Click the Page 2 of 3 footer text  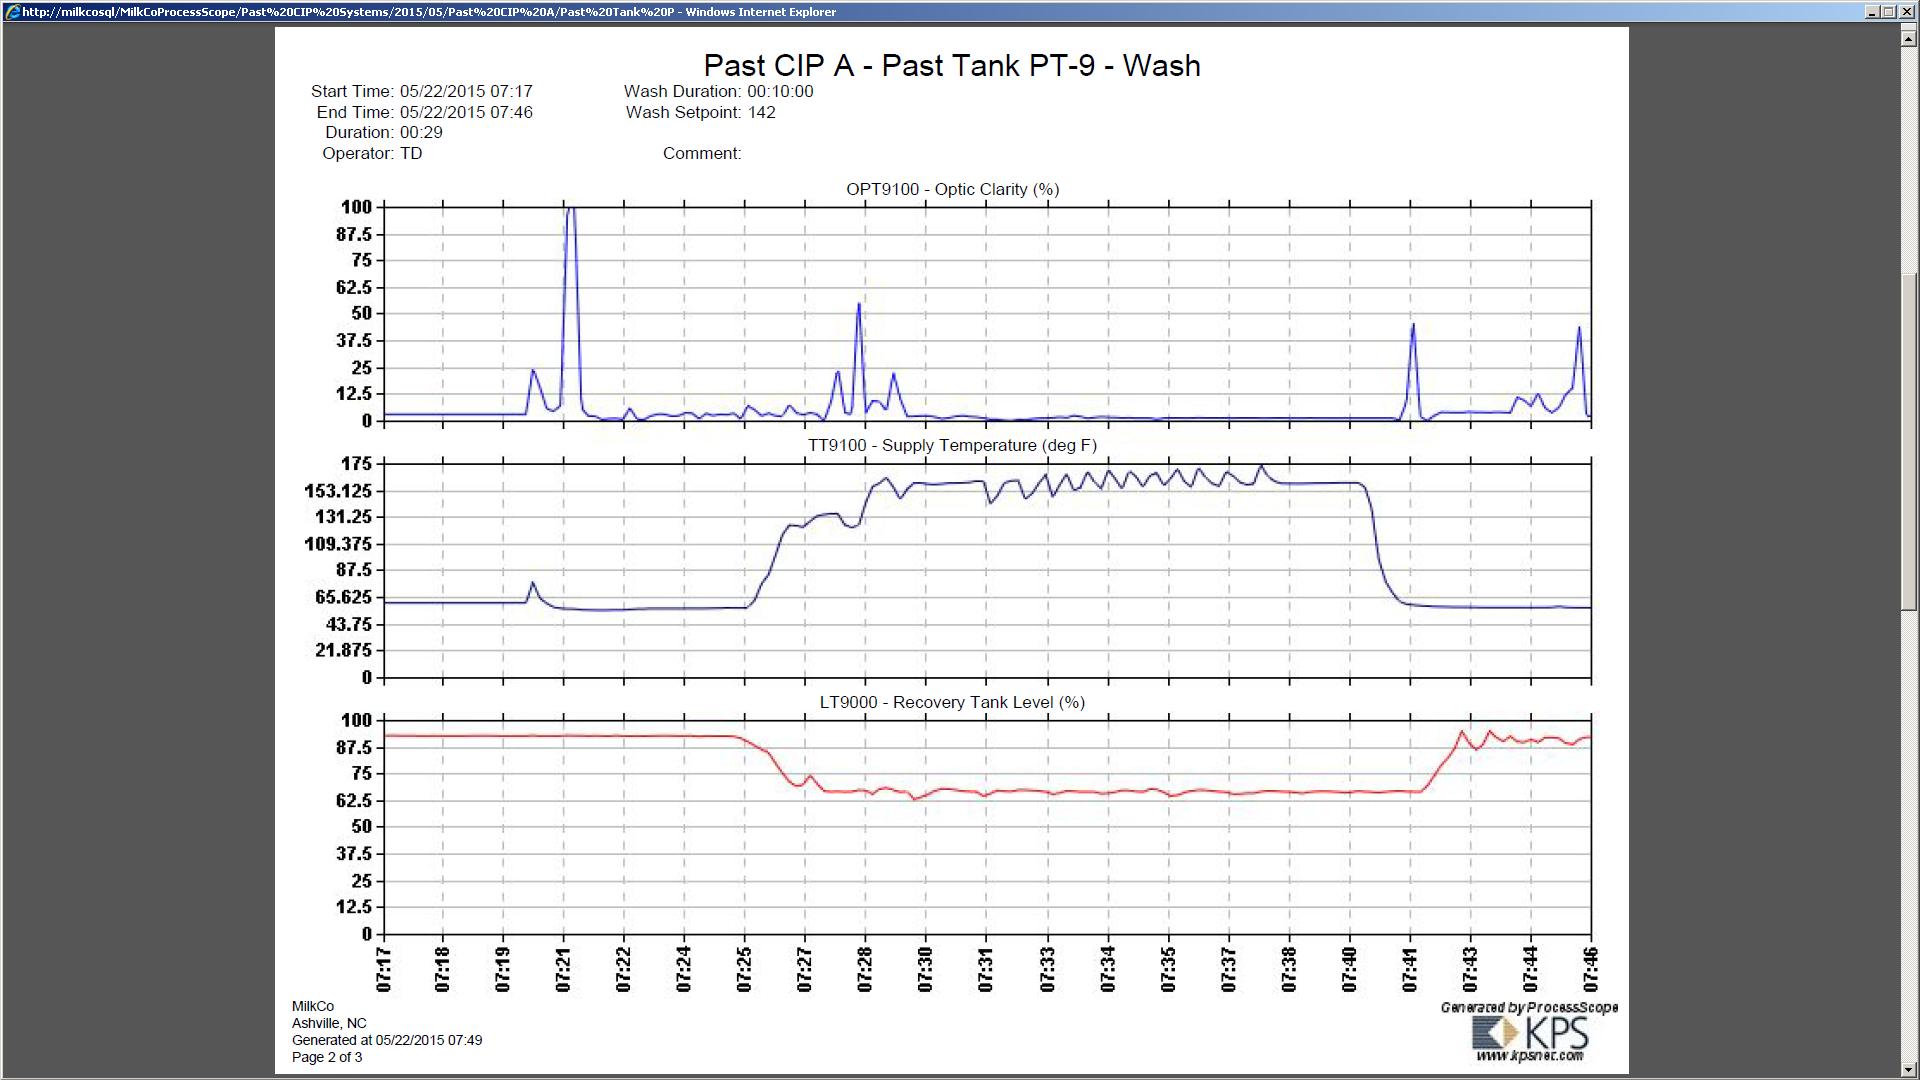[327, 1057]
